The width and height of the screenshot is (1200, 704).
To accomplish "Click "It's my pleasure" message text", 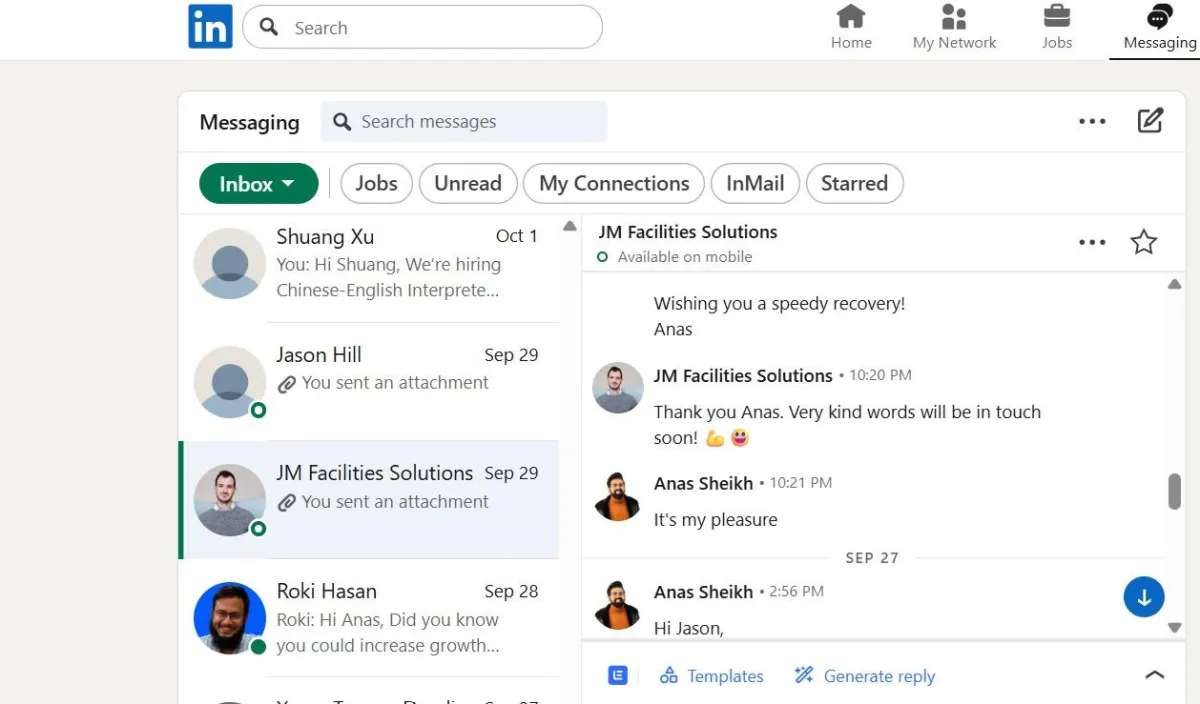I will (x=716, y=520).
